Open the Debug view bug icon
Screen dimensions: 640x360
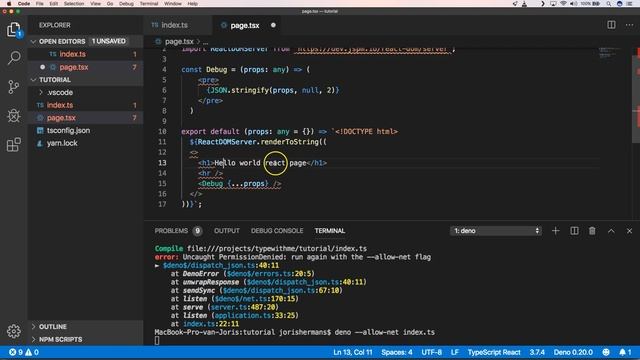pyautogui.click(x=13, y=116)
